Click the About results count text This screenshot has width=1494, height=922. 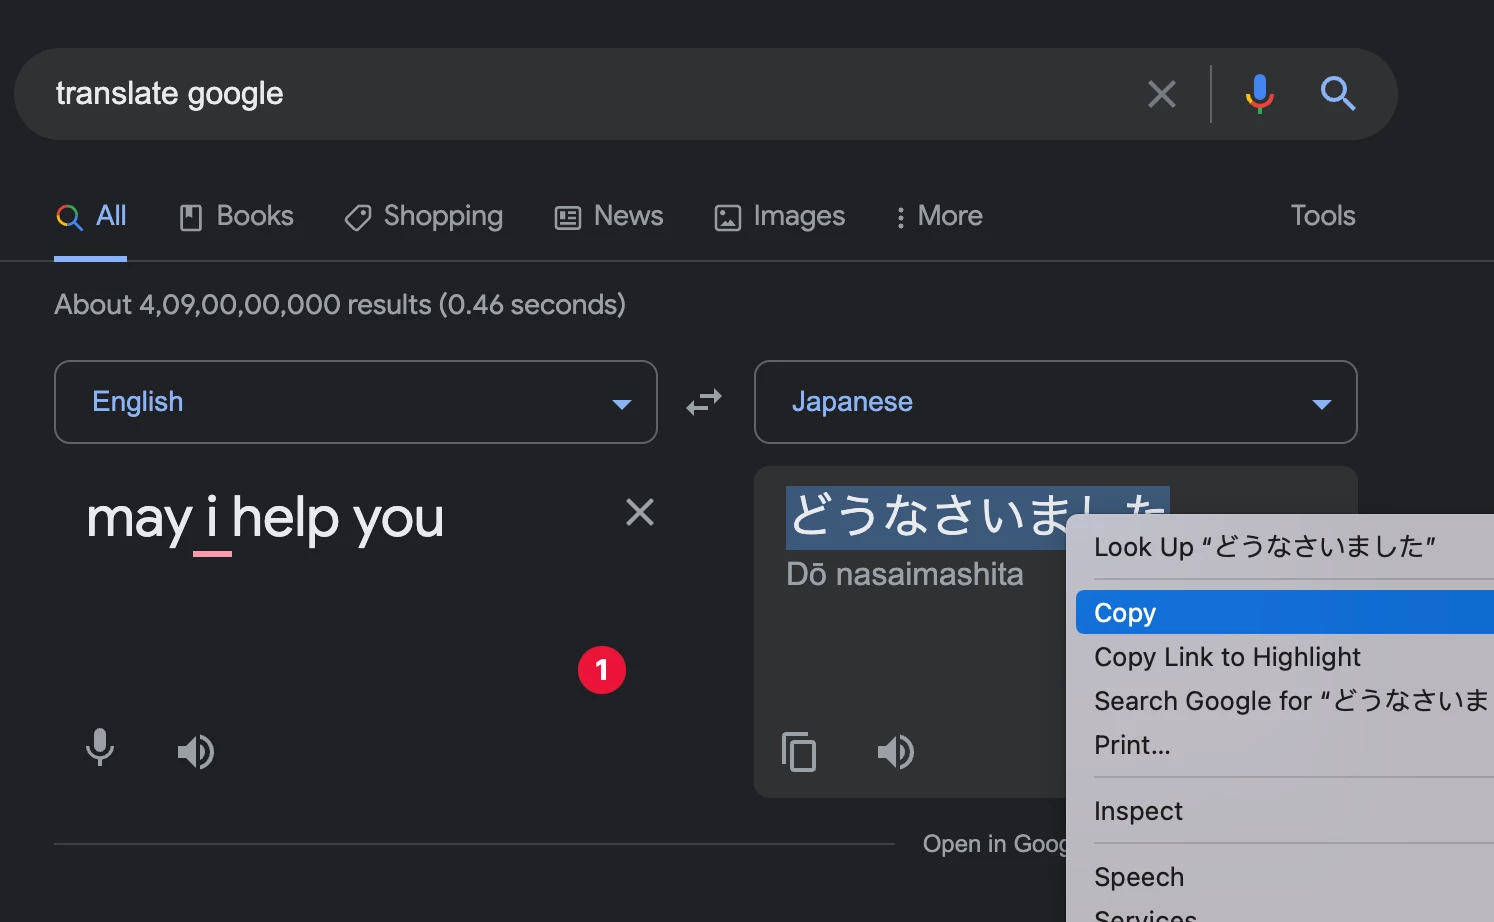click(x=340, y=305)
